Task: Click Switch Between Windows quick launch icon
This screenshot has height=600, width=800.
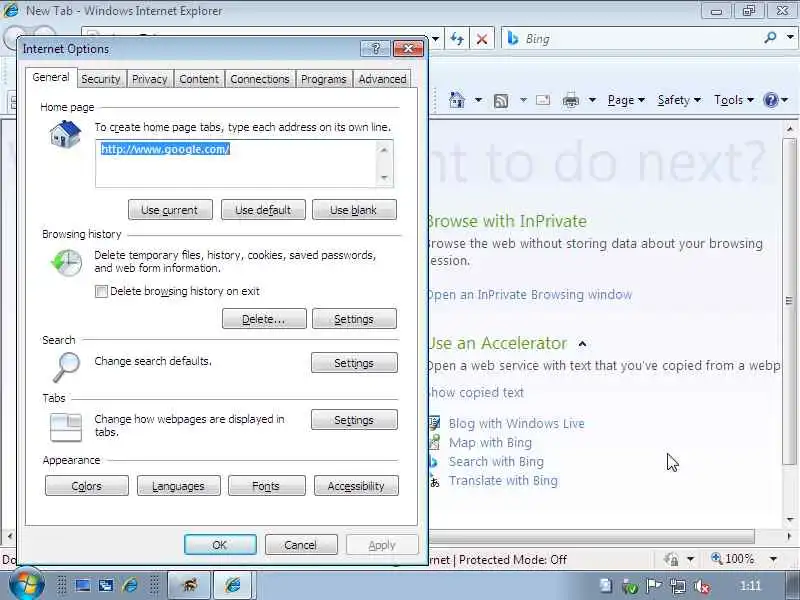Action: point(106,585)
